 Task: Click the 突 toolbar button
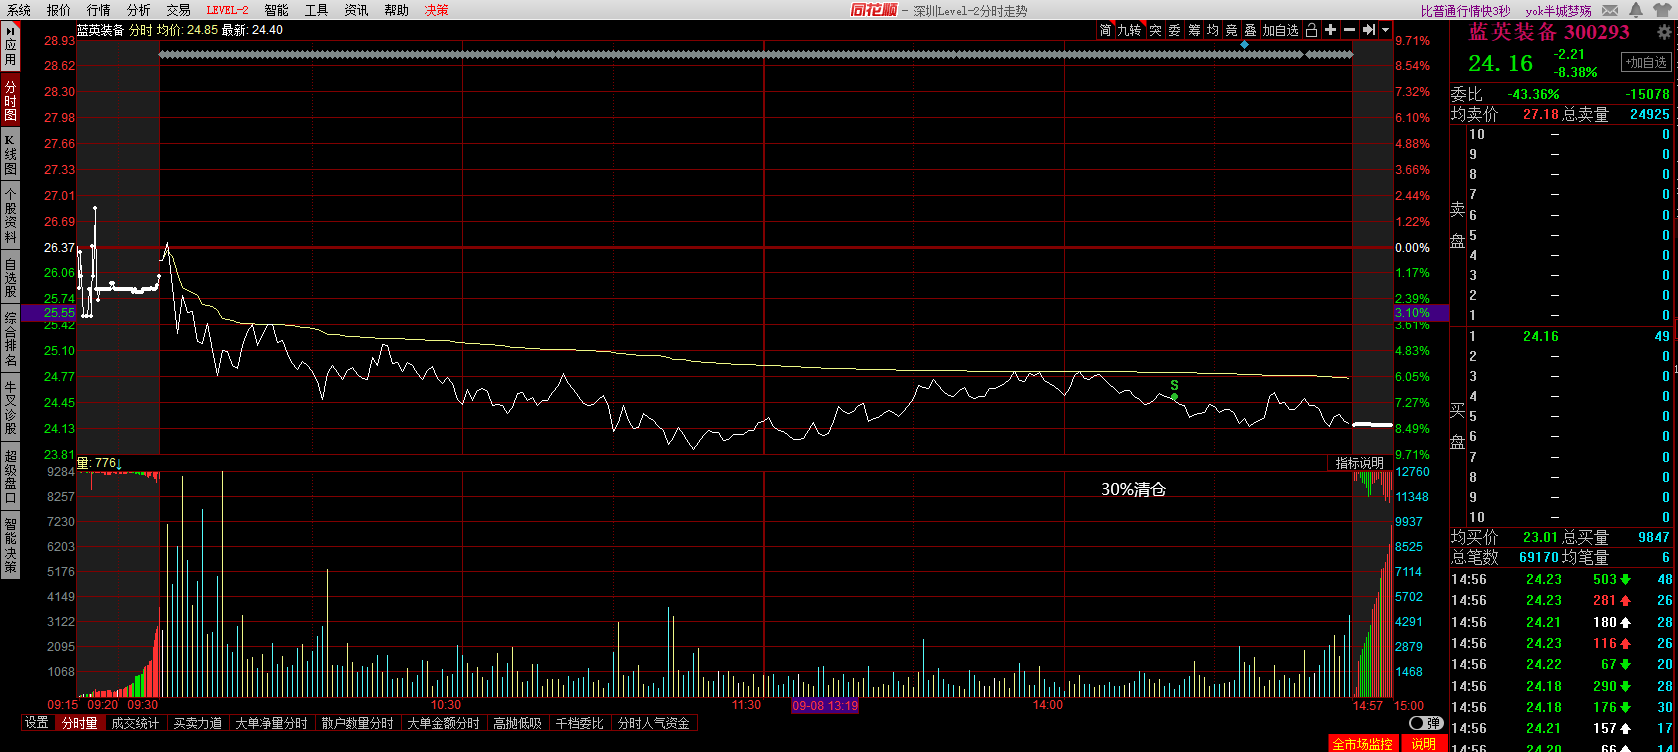pyautogui.click(x=1155, y=30)
